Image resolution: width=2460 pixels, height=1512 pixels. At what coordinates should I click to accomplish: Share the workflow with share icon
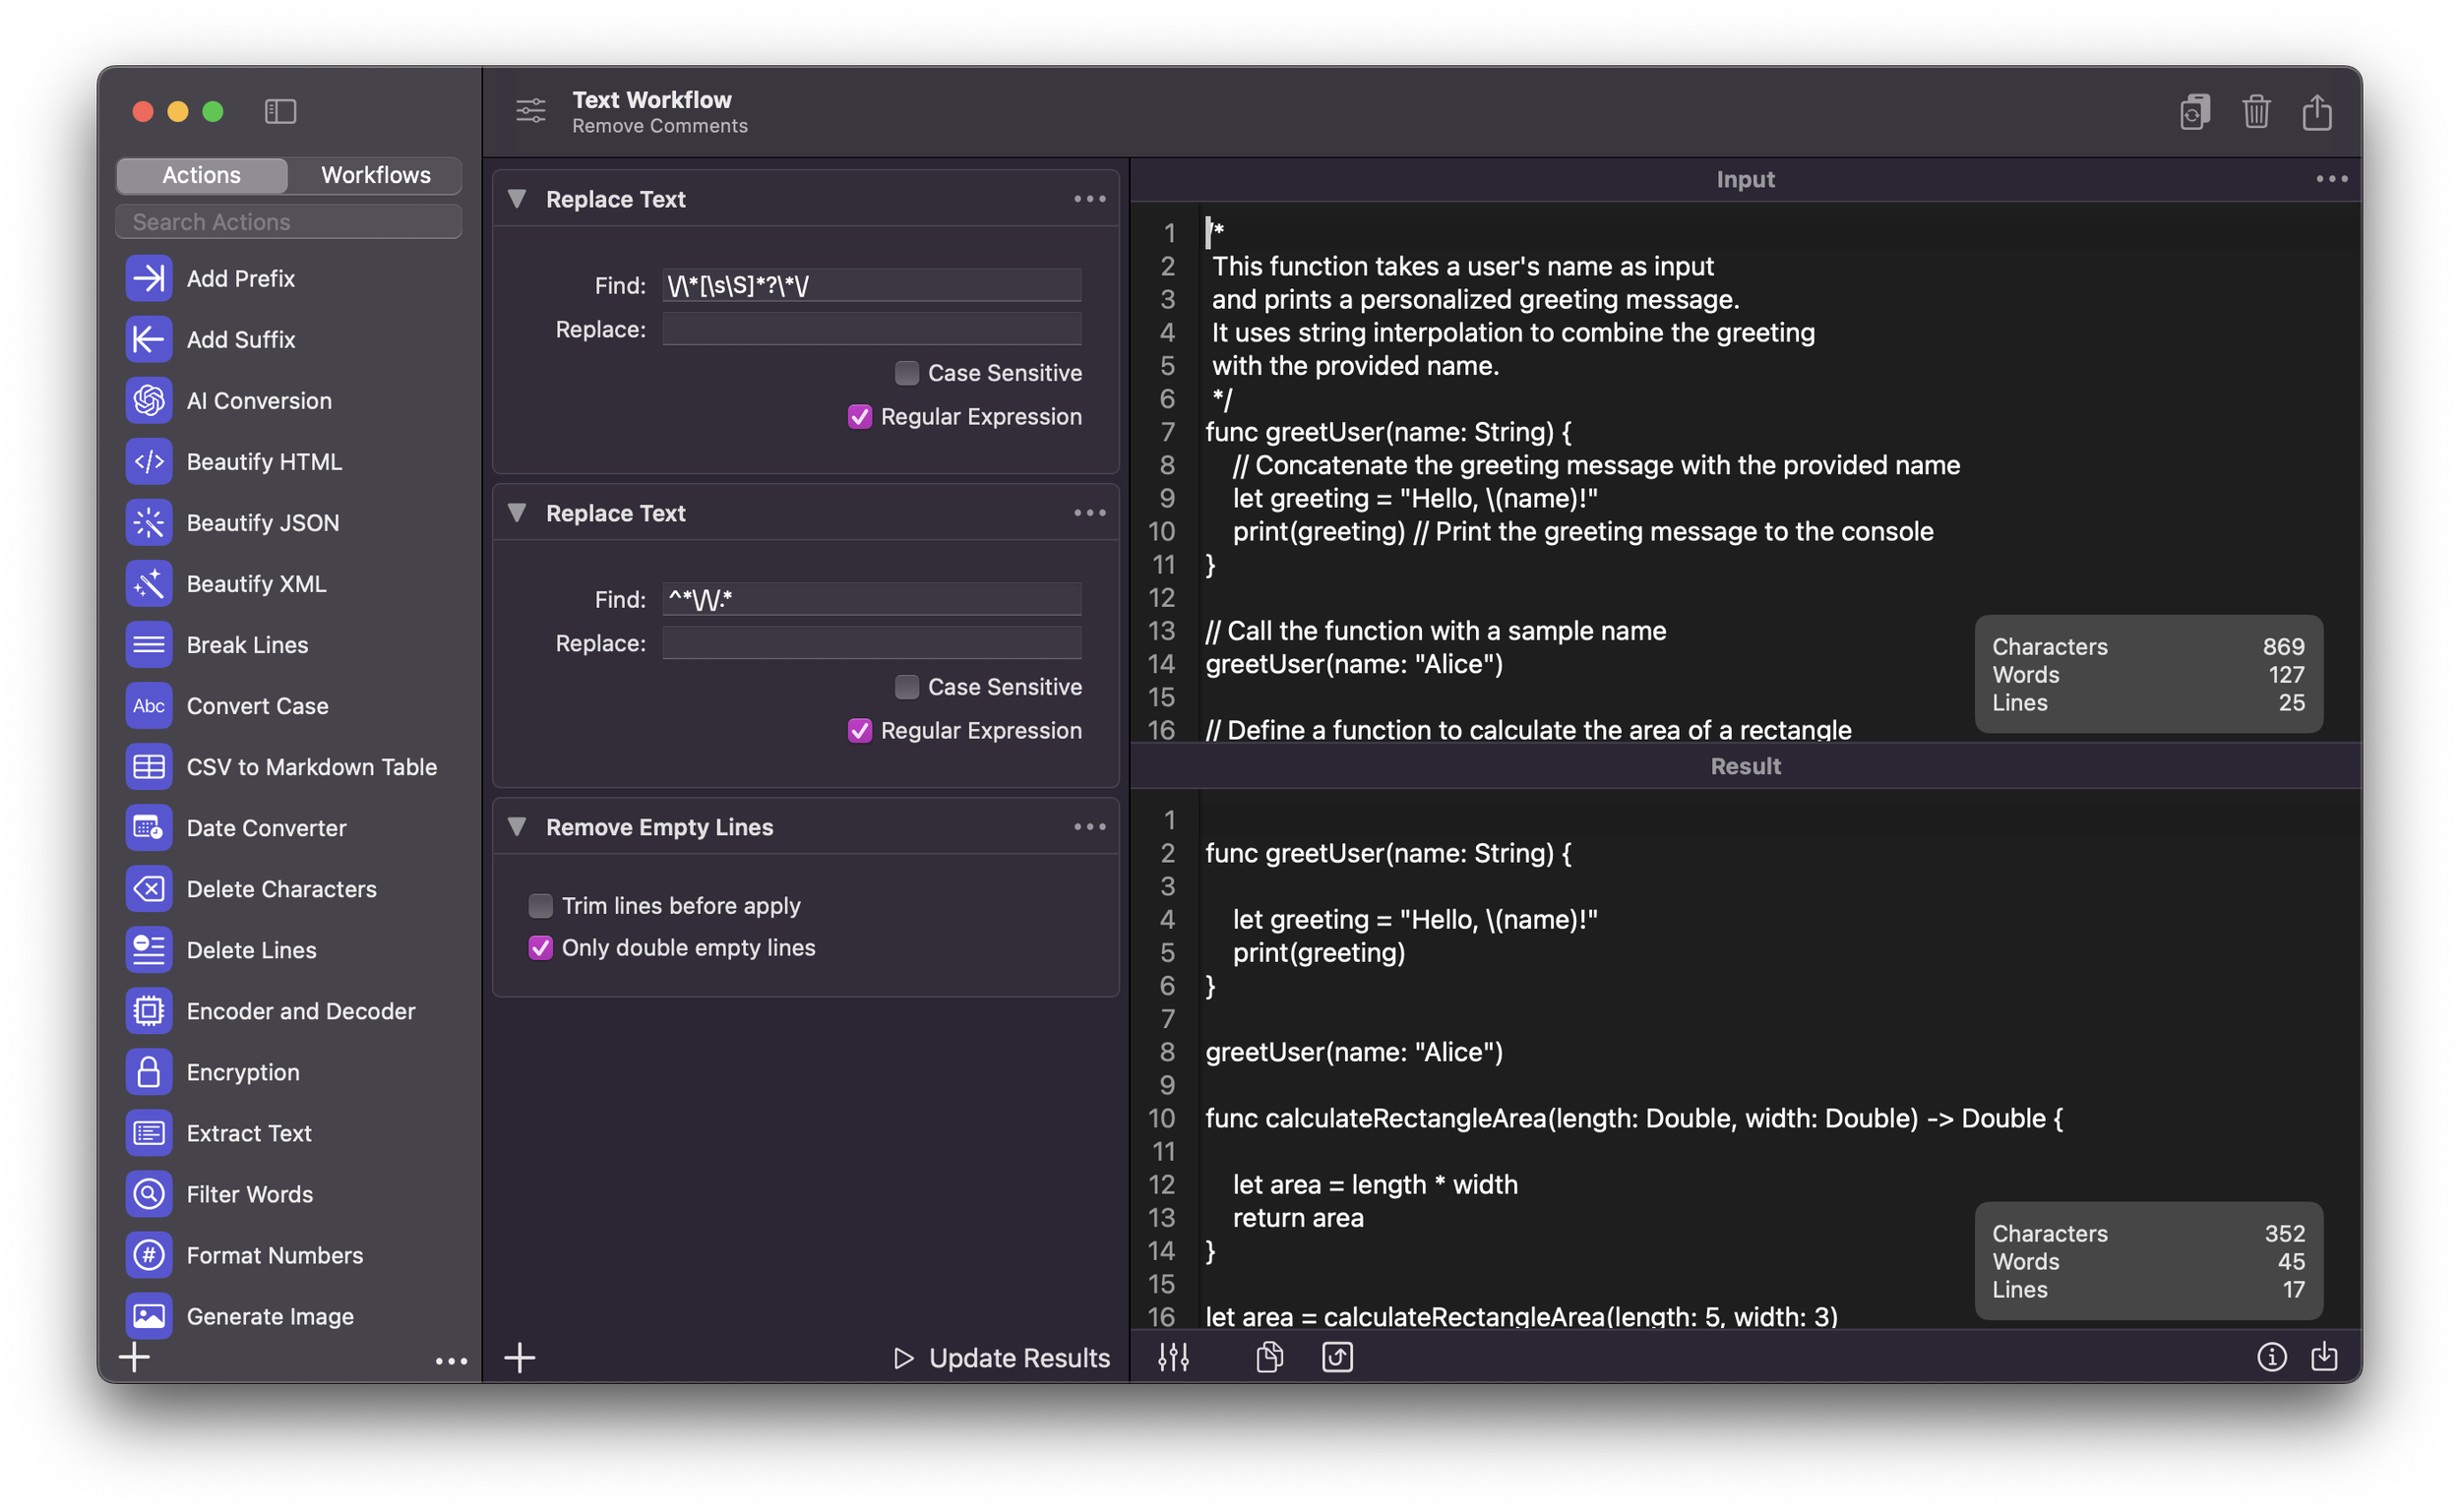(x=2317, y=111)
